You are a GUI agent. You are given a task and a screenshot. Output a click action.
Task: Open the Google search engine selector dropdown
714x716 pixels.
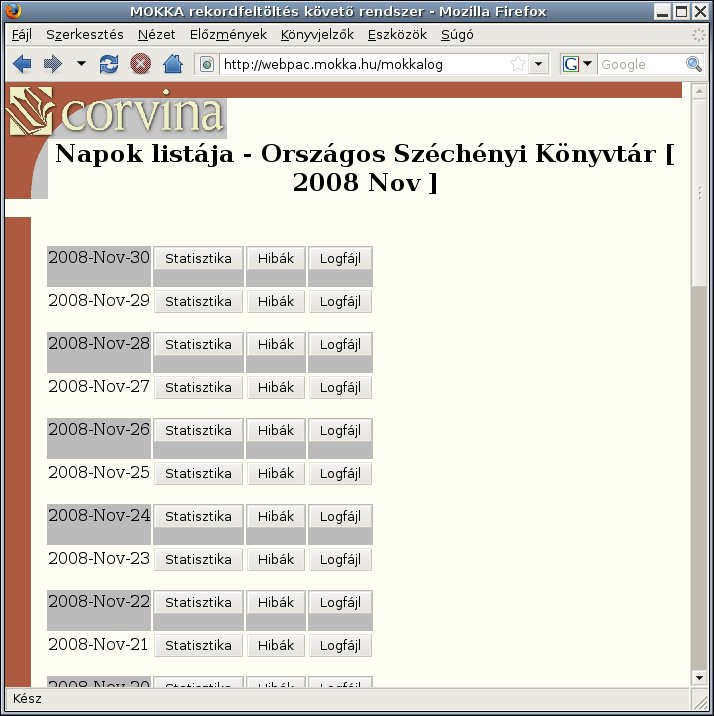point(577,64)
